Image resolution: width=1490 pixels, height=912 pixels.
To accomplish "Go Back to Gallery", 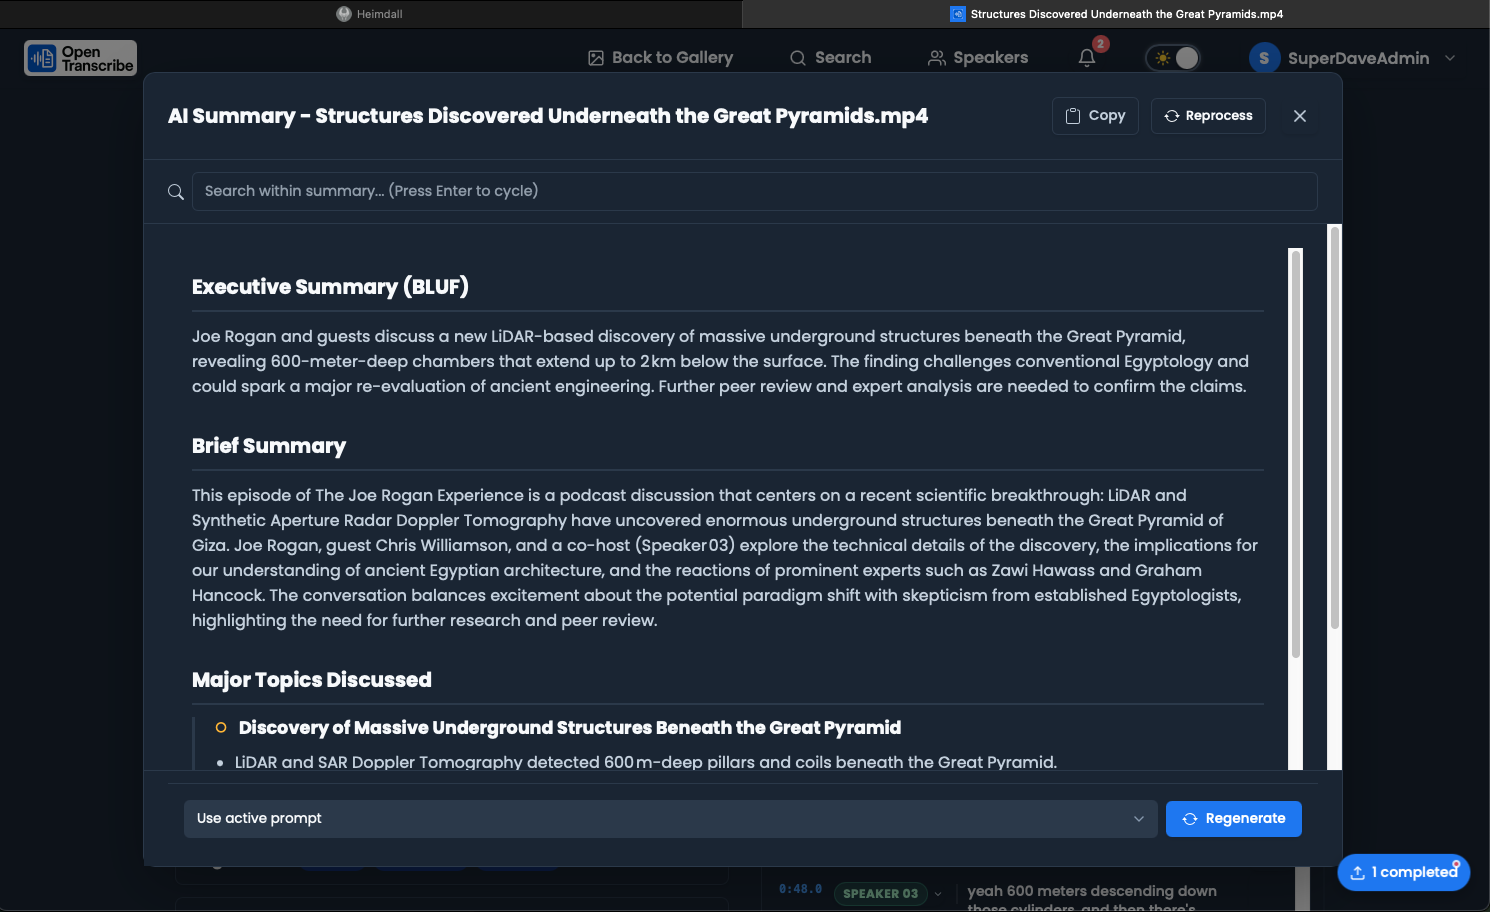I will coord(660,58).
